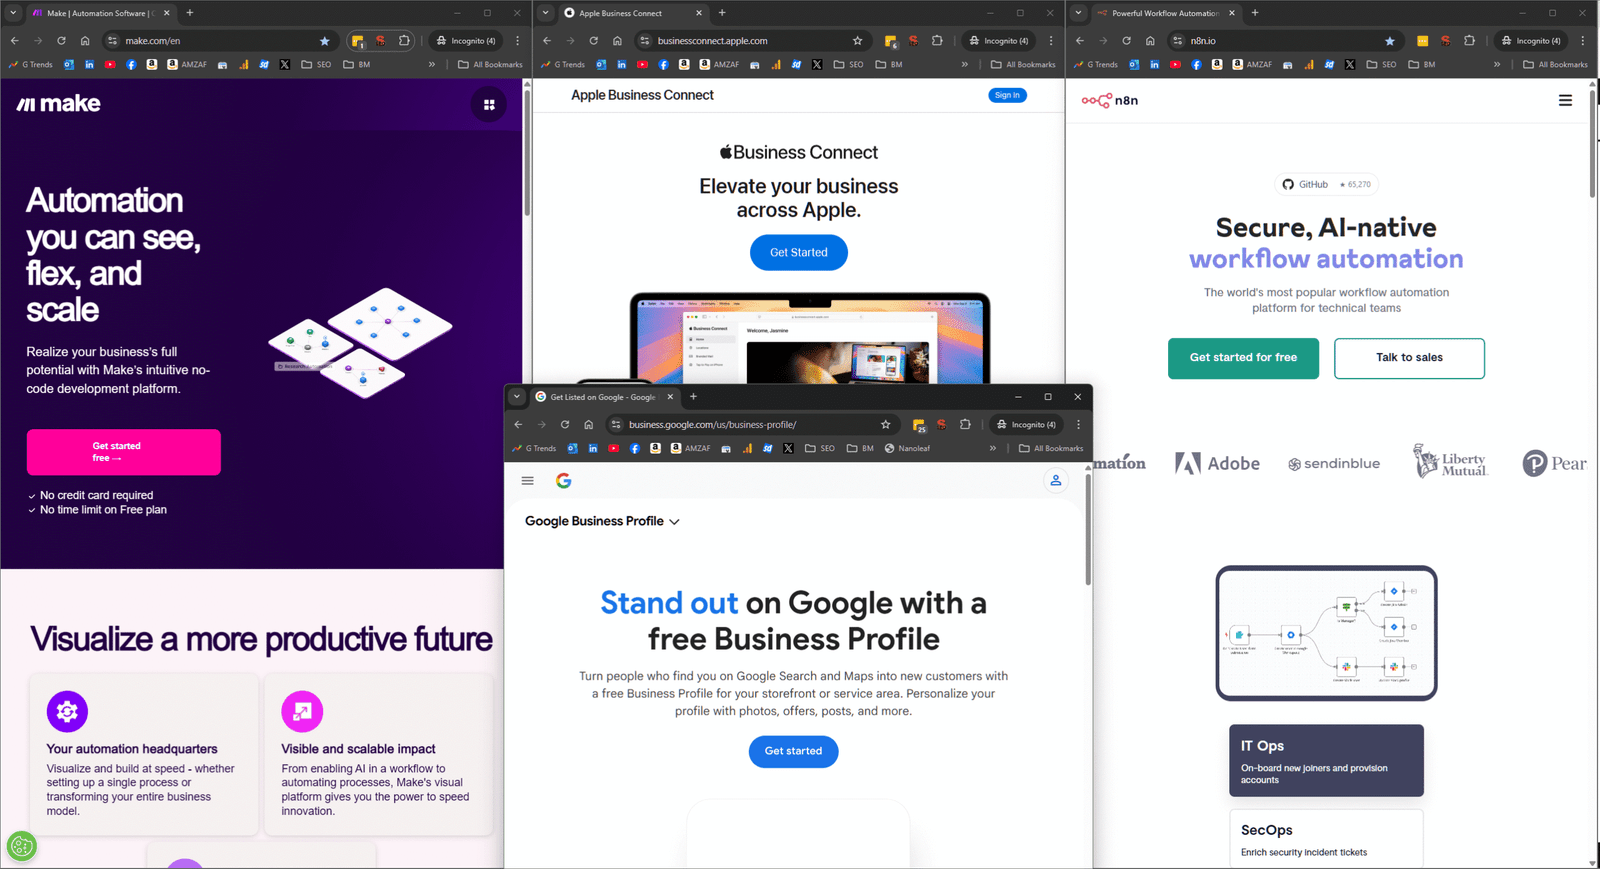This screenshot has height=869, width=1600.
Task: Click the bookmark star in n8n.io window
Action: [1390, 41]
